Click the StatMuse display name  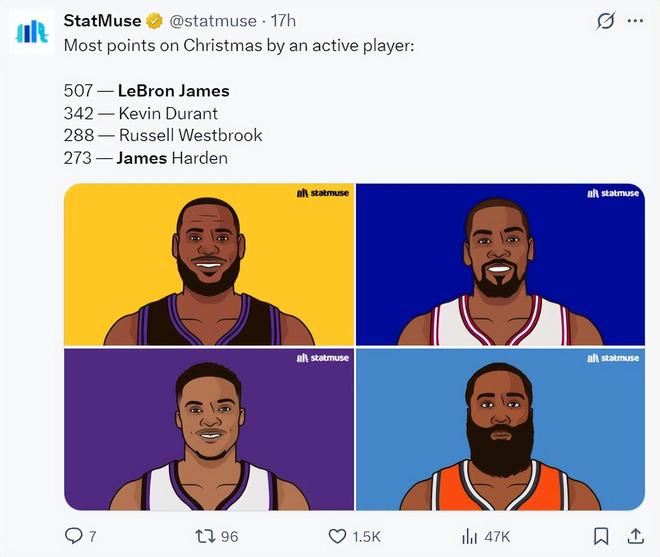coord(102,21)
